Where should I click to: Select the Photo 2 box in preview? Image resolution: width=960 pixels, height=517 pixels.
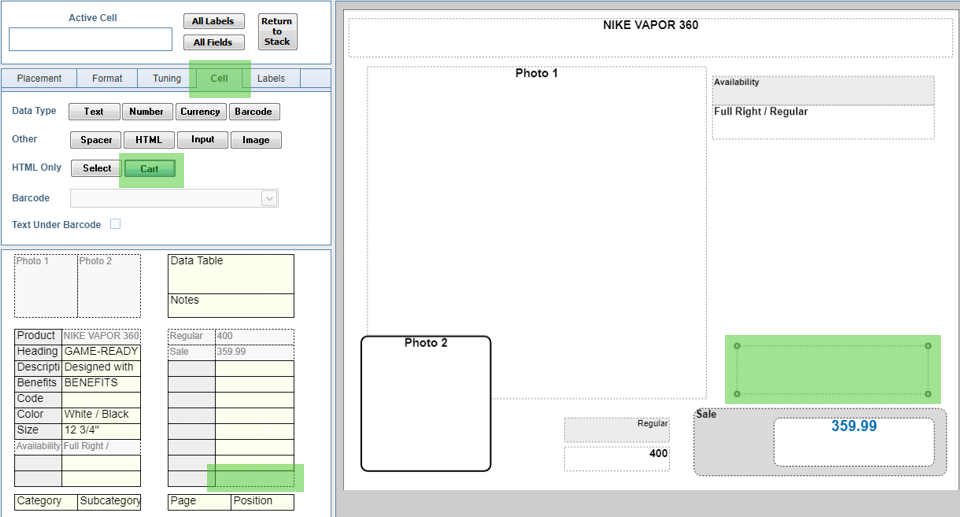click(x=426, y=403)
